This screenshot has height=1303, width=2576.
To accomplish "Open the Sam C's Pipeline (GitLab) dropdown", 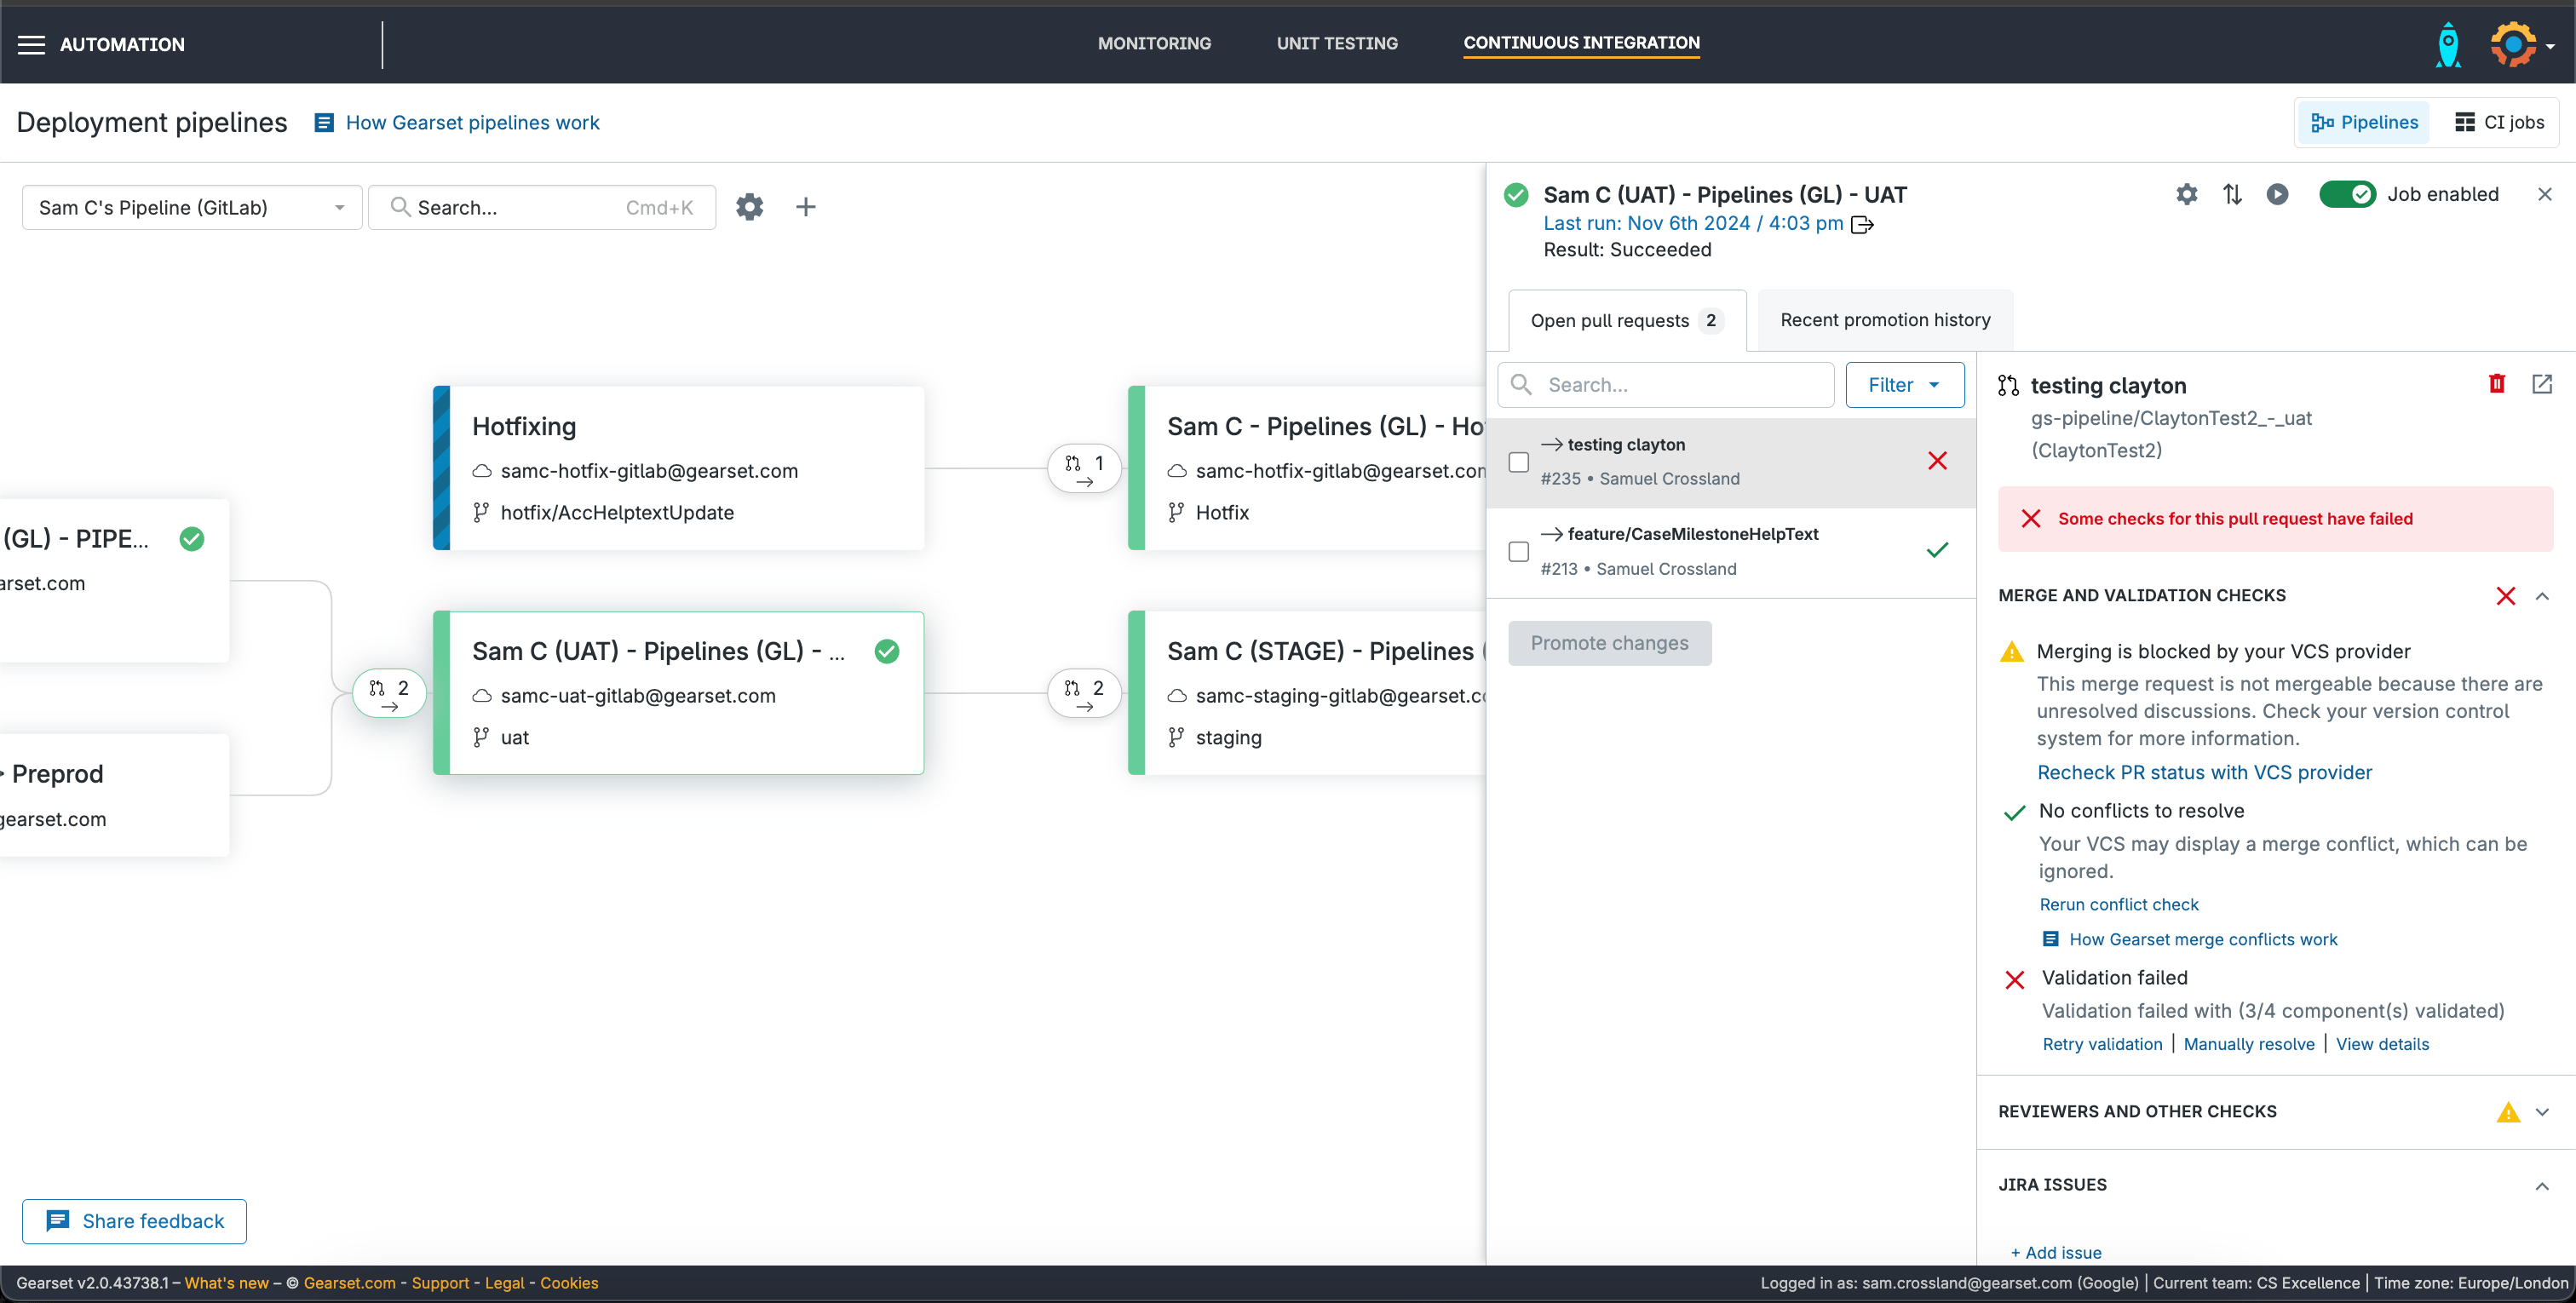I will [191, 207].
